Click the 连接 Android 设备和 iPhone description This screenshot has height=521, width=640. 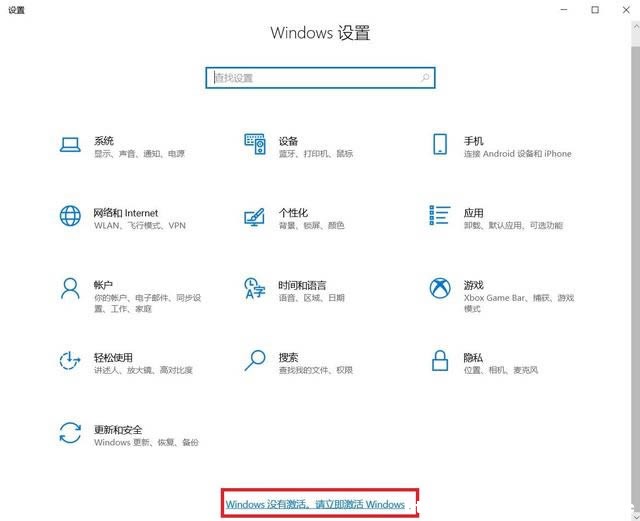click(518, 154)
